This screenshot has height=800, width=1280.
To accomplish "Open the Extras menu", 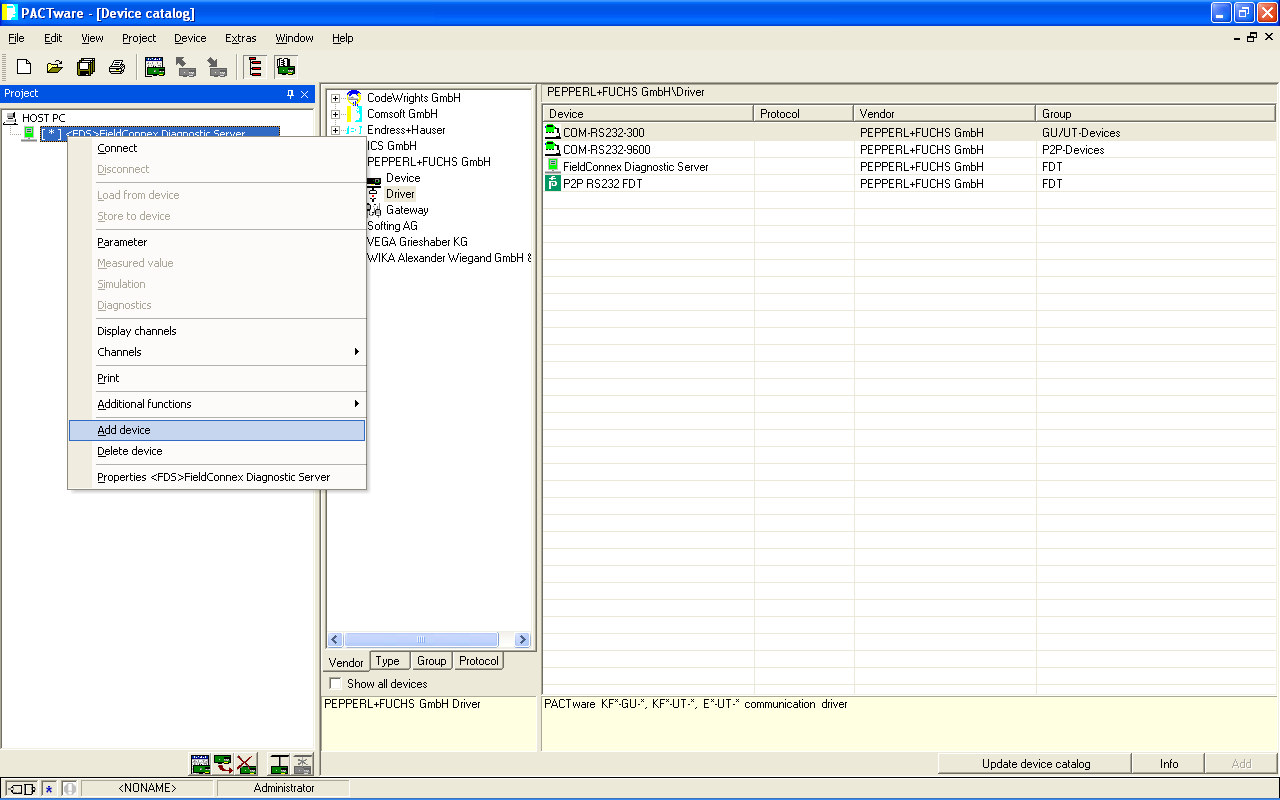I will tap(241, 38).
